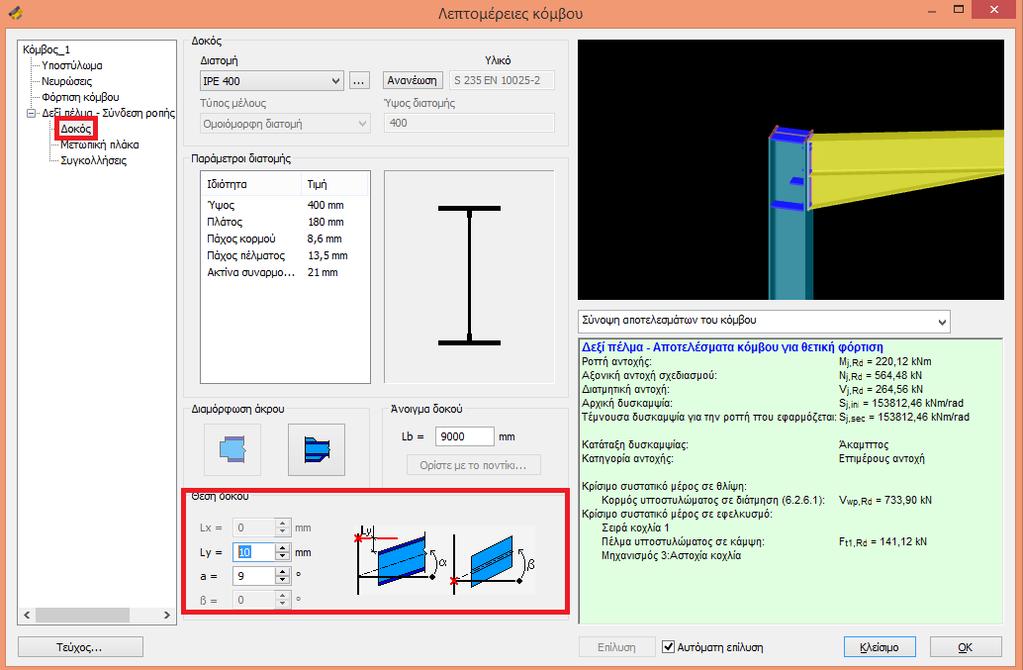Click the 3D joint preview view
Screen dimensions: 1023x670
[x=791, y=170]
